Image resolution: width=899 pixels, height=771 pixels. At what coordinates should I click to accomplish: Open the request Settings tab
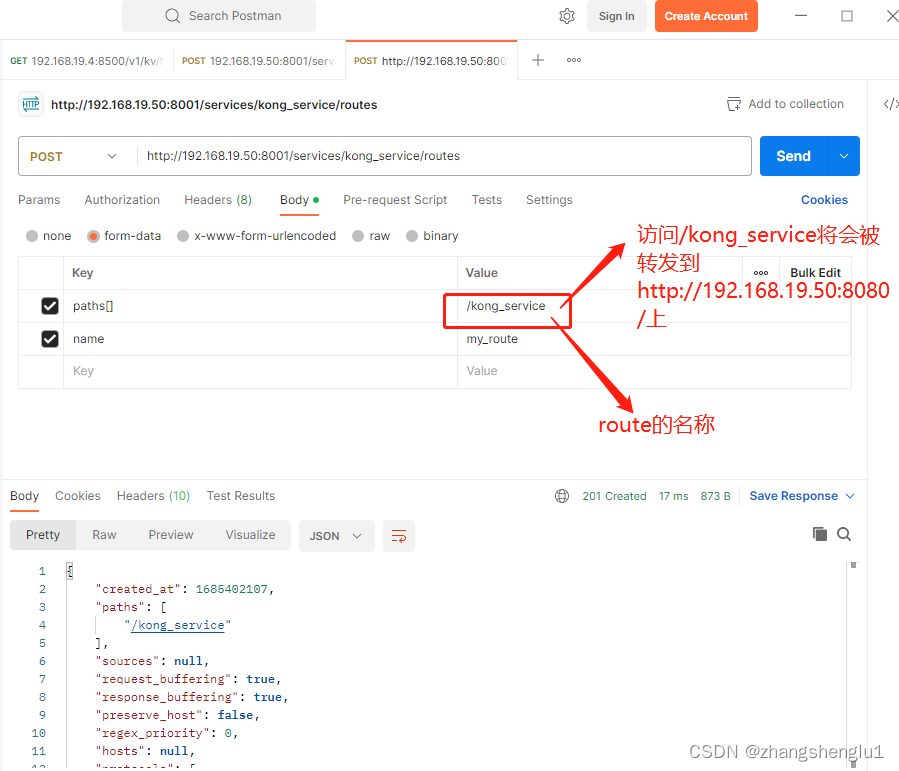(x=549, y=199)
